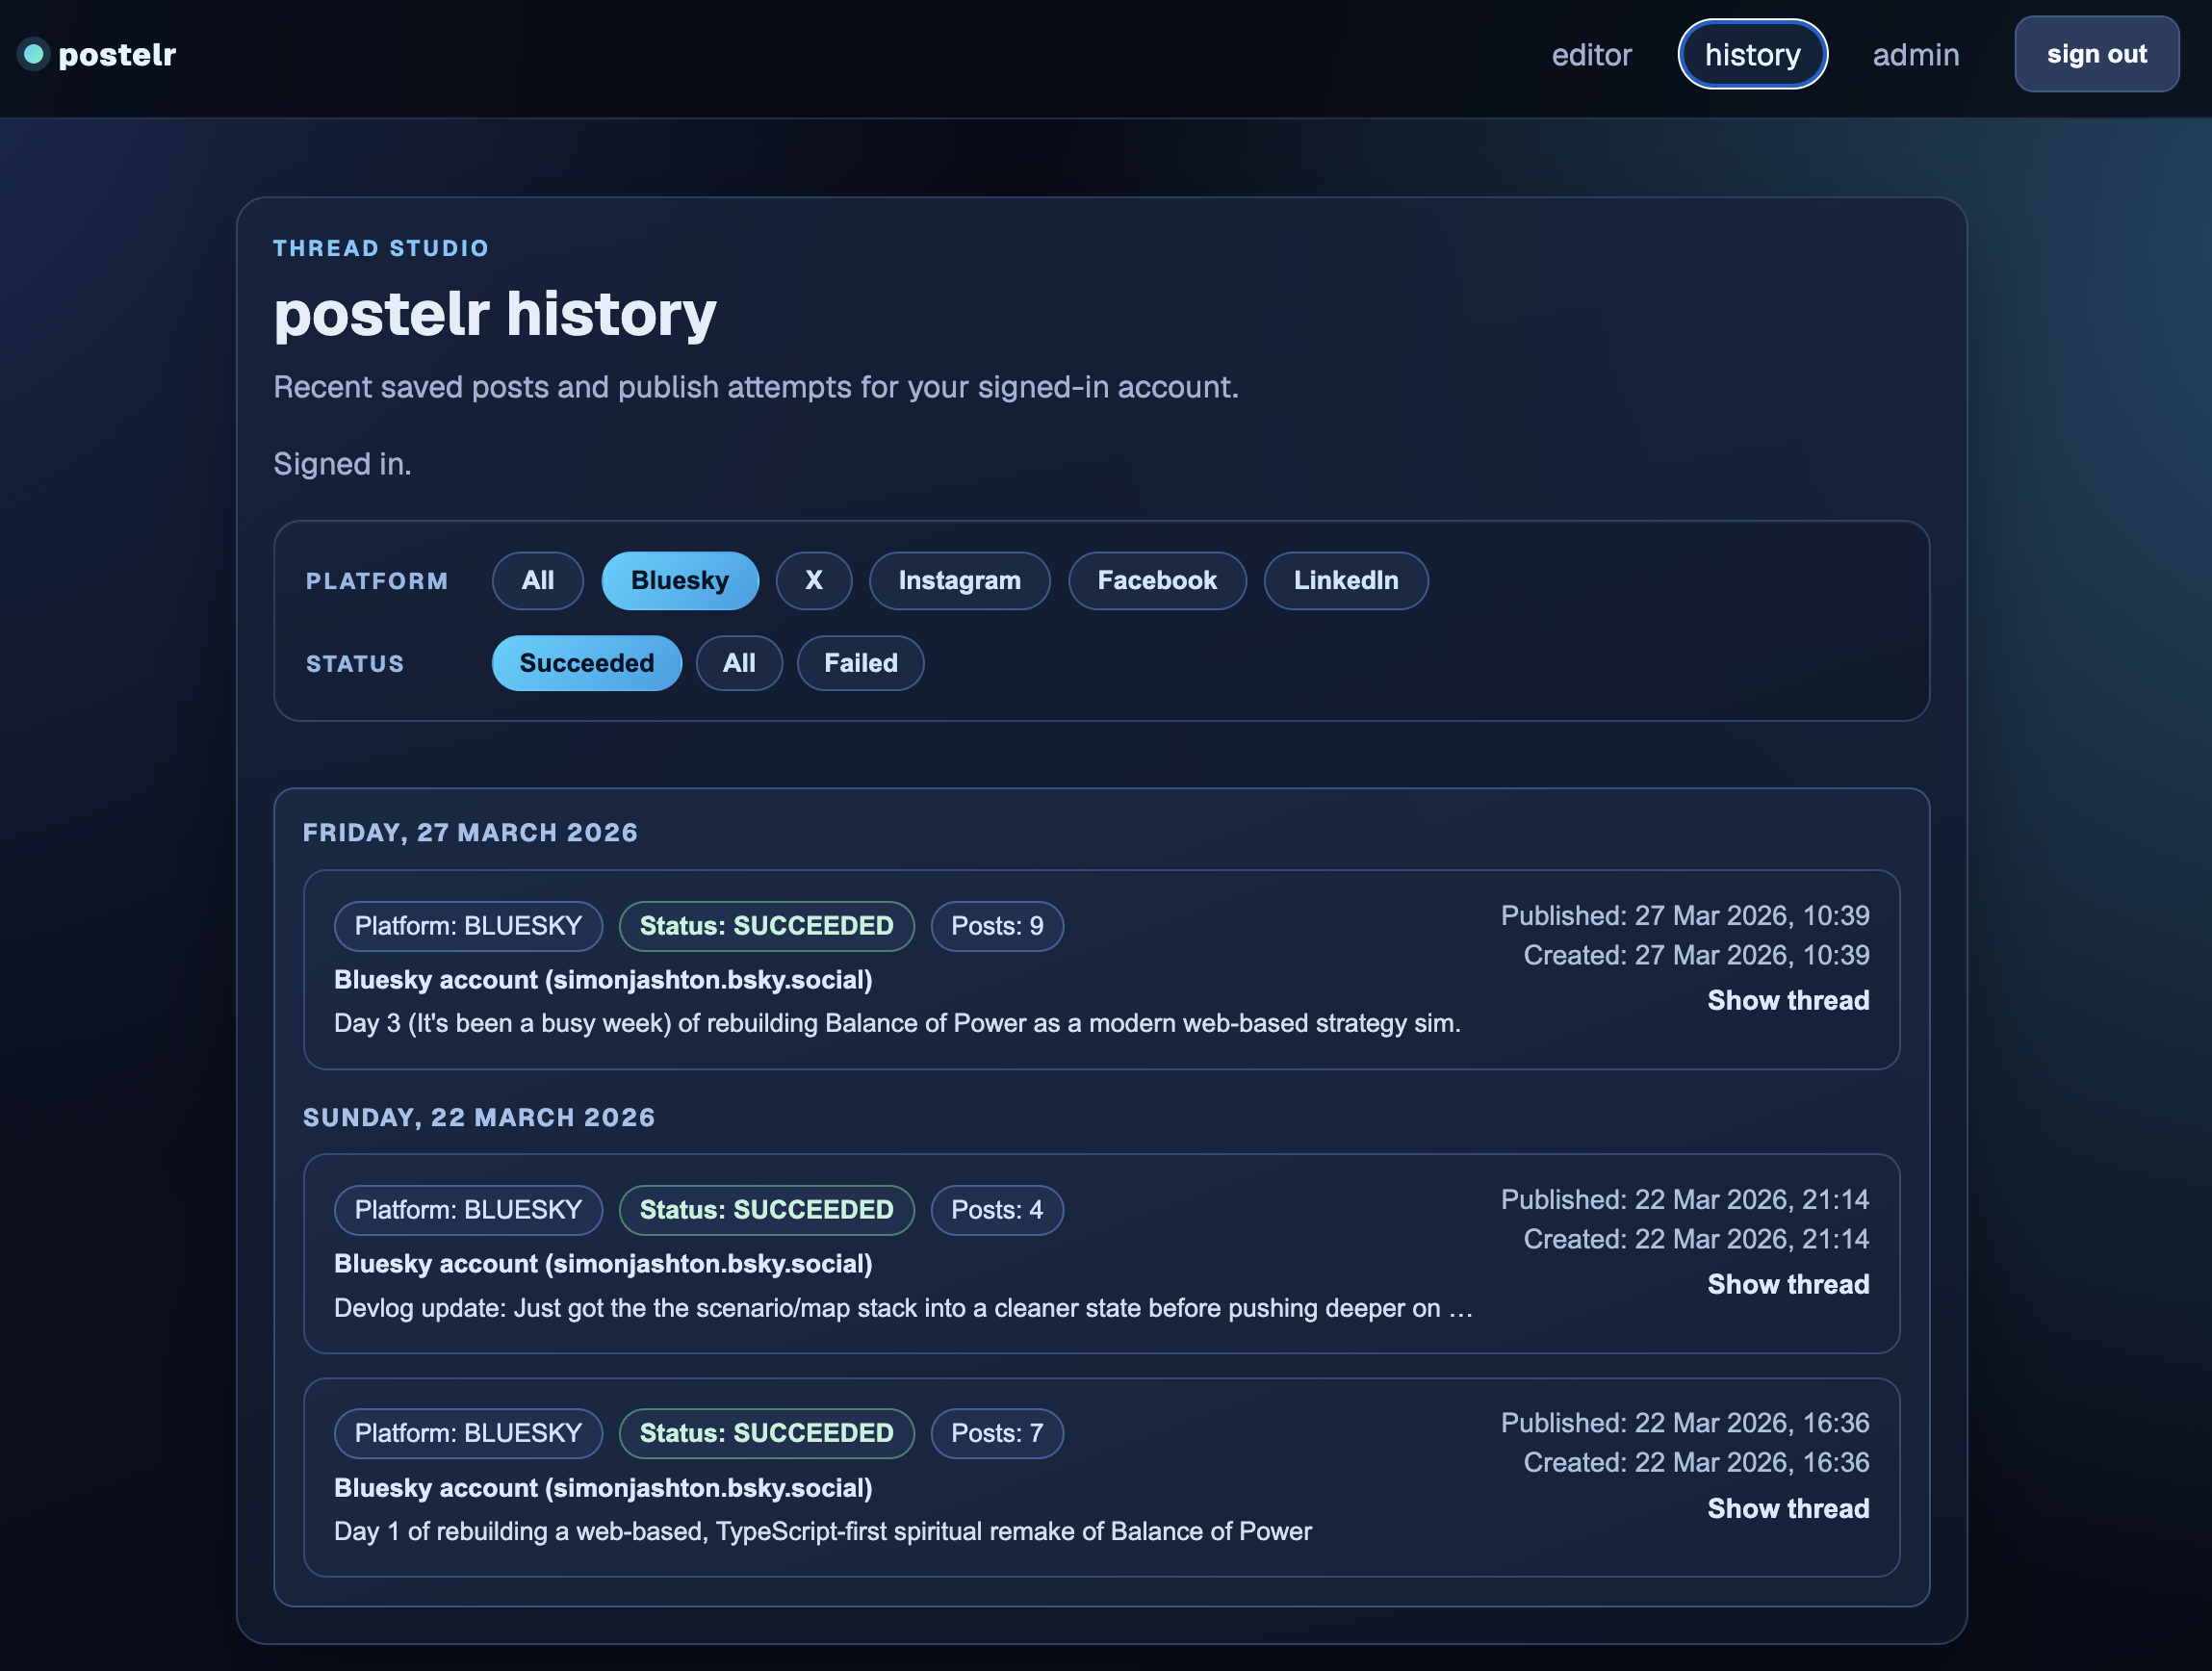Click Status: SUCCEEDED badge on Day 1 post
This screenshot has width=2212, height=1671.
point(767,1433)
